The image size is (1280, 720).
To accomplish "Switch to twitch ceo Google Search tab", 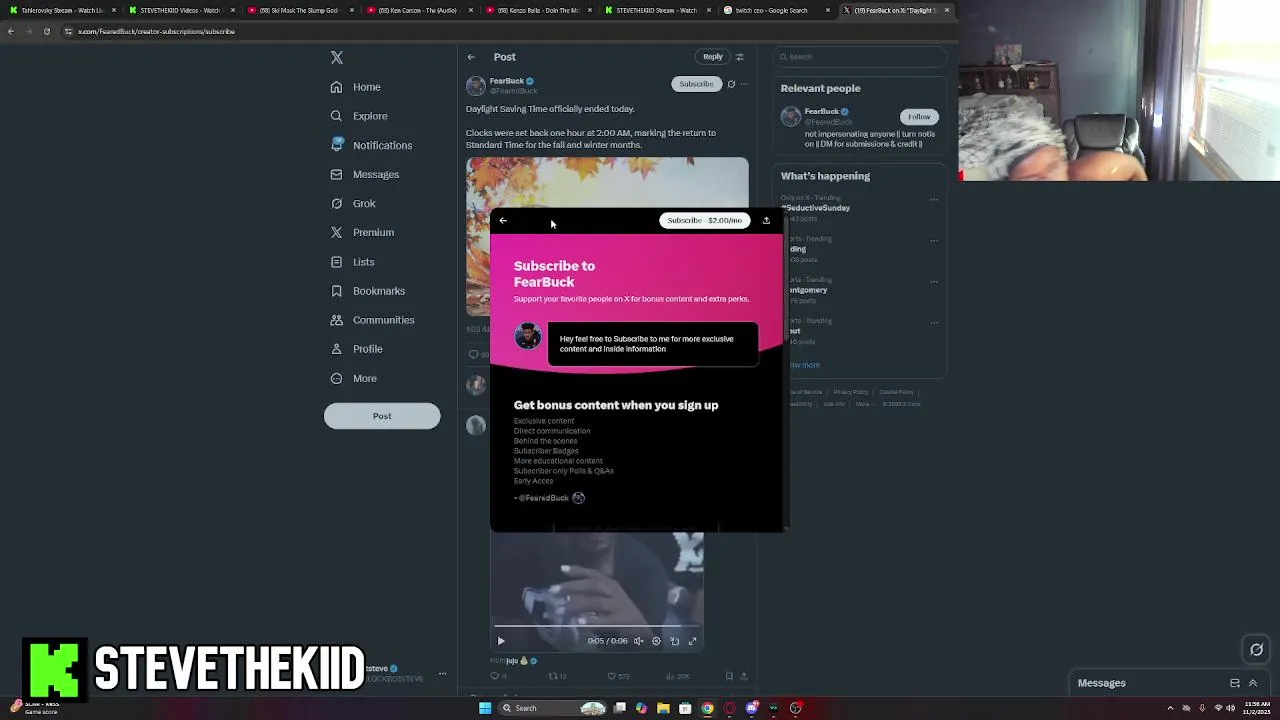I will click(776, 10).
